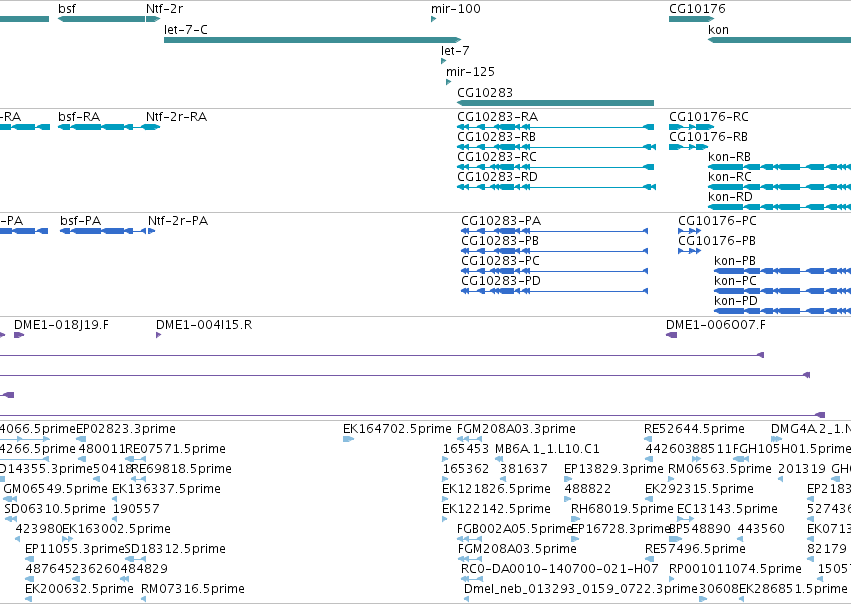Open the kon-PC protein feature

click(735, 281)
